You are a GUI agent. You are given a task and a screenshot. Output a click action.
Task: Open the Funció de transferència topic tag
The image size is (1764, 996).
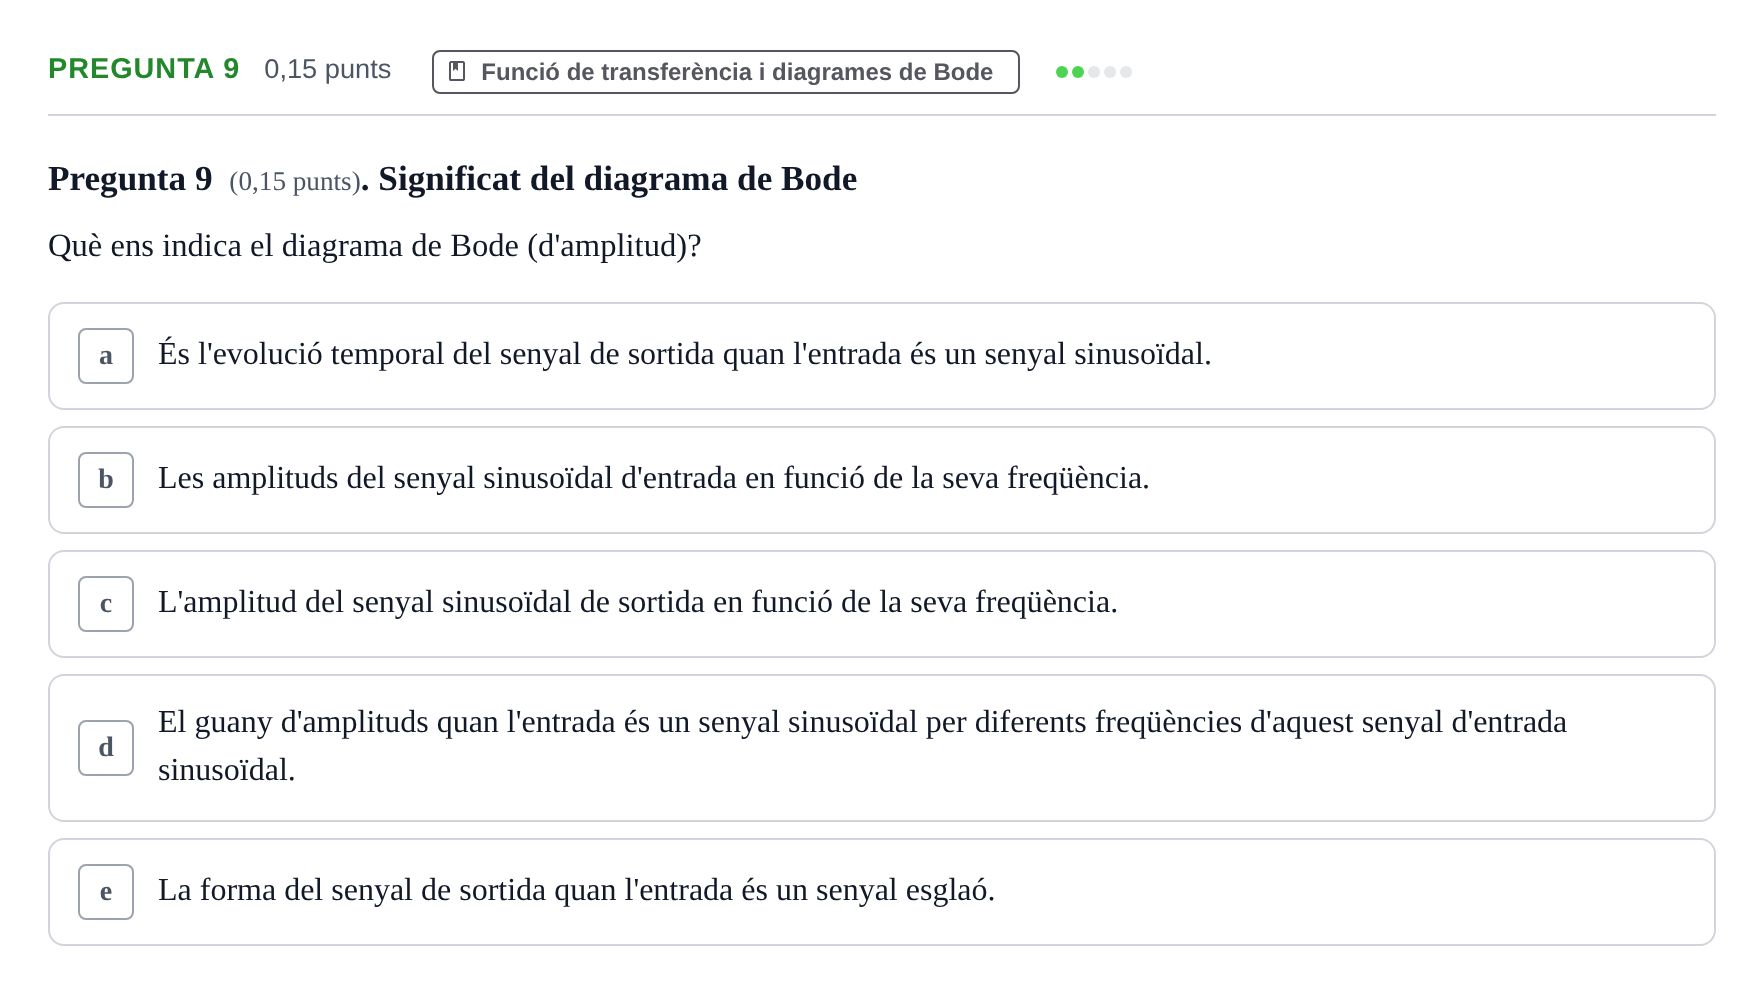(x=726, y=72)
